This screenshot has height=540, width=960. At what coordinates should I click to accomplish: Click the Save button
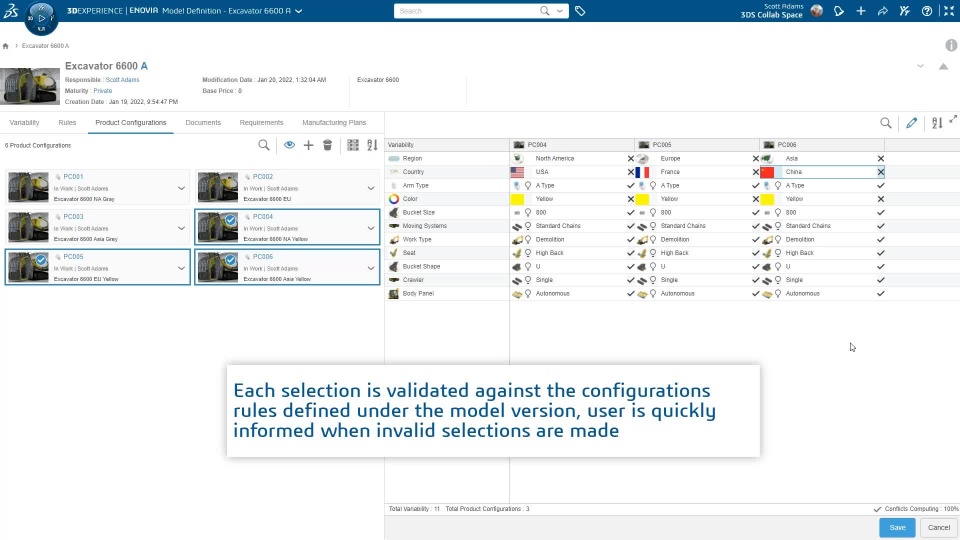click(x=897, y=527)
